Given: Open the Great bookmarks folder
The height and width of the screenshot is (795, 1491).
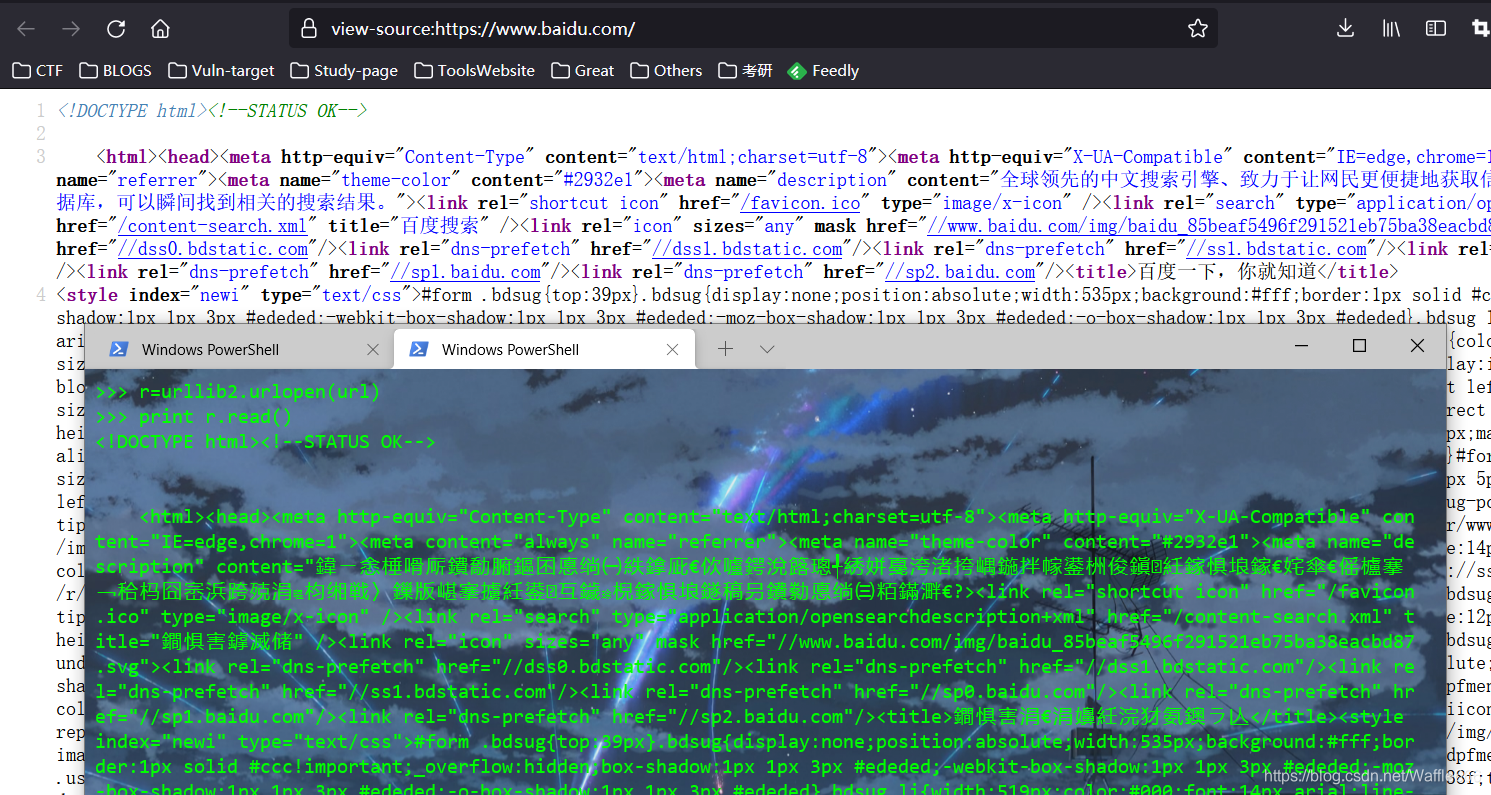Looking at the screenshot, I should point(583,71).
